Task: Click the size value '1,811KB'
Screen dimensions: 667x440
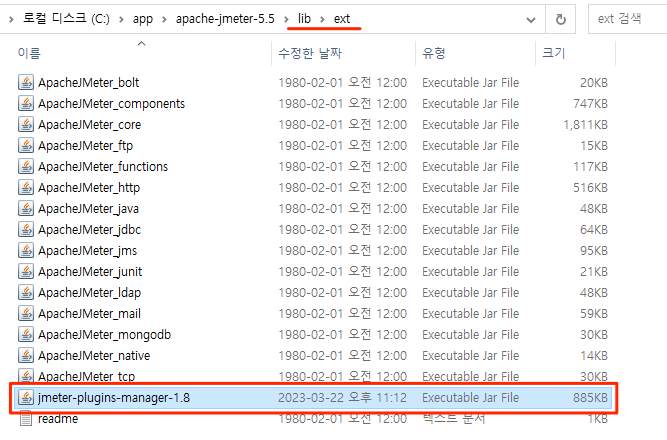Action: coord(585,125)
